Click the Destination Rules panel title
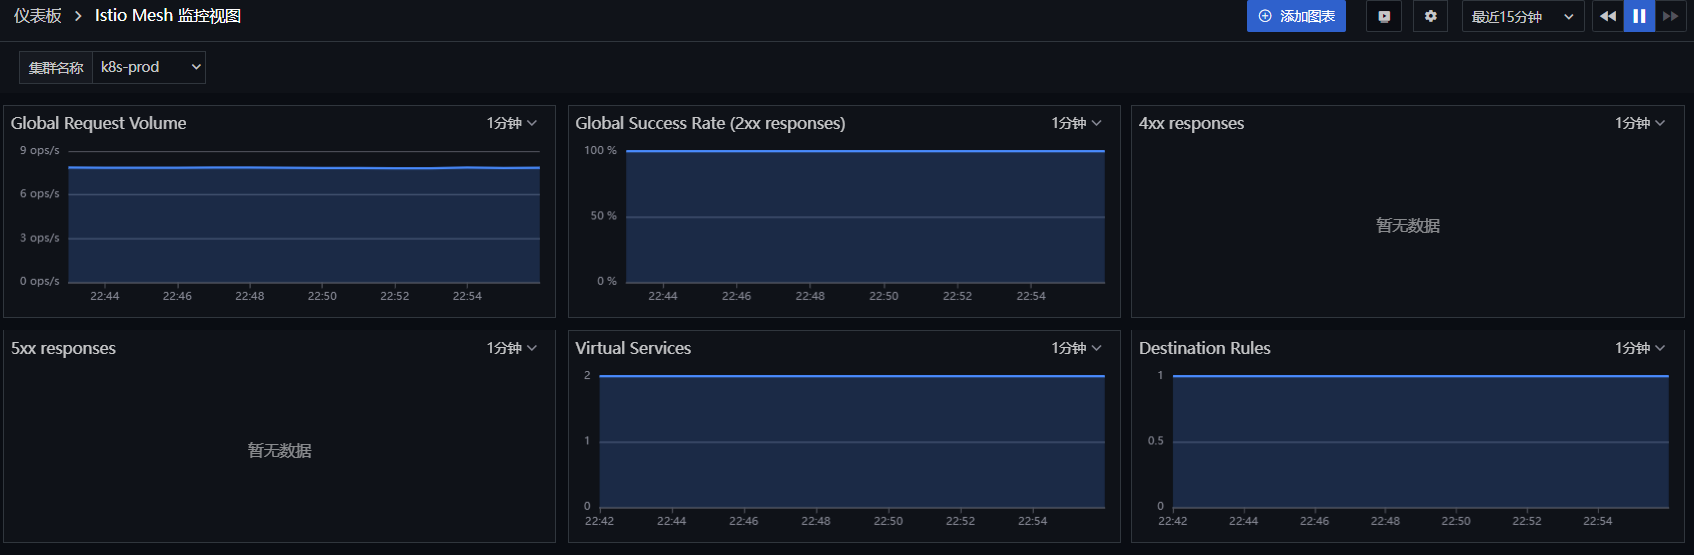This screenshot has width=1694, height=555. [1204, 348]
